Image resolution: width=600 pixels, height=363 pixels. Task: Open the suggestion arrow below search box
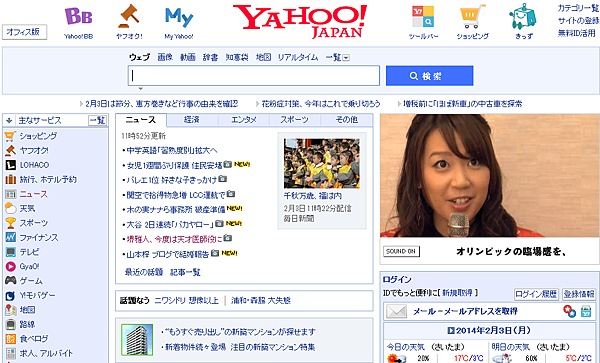point(140,89)
